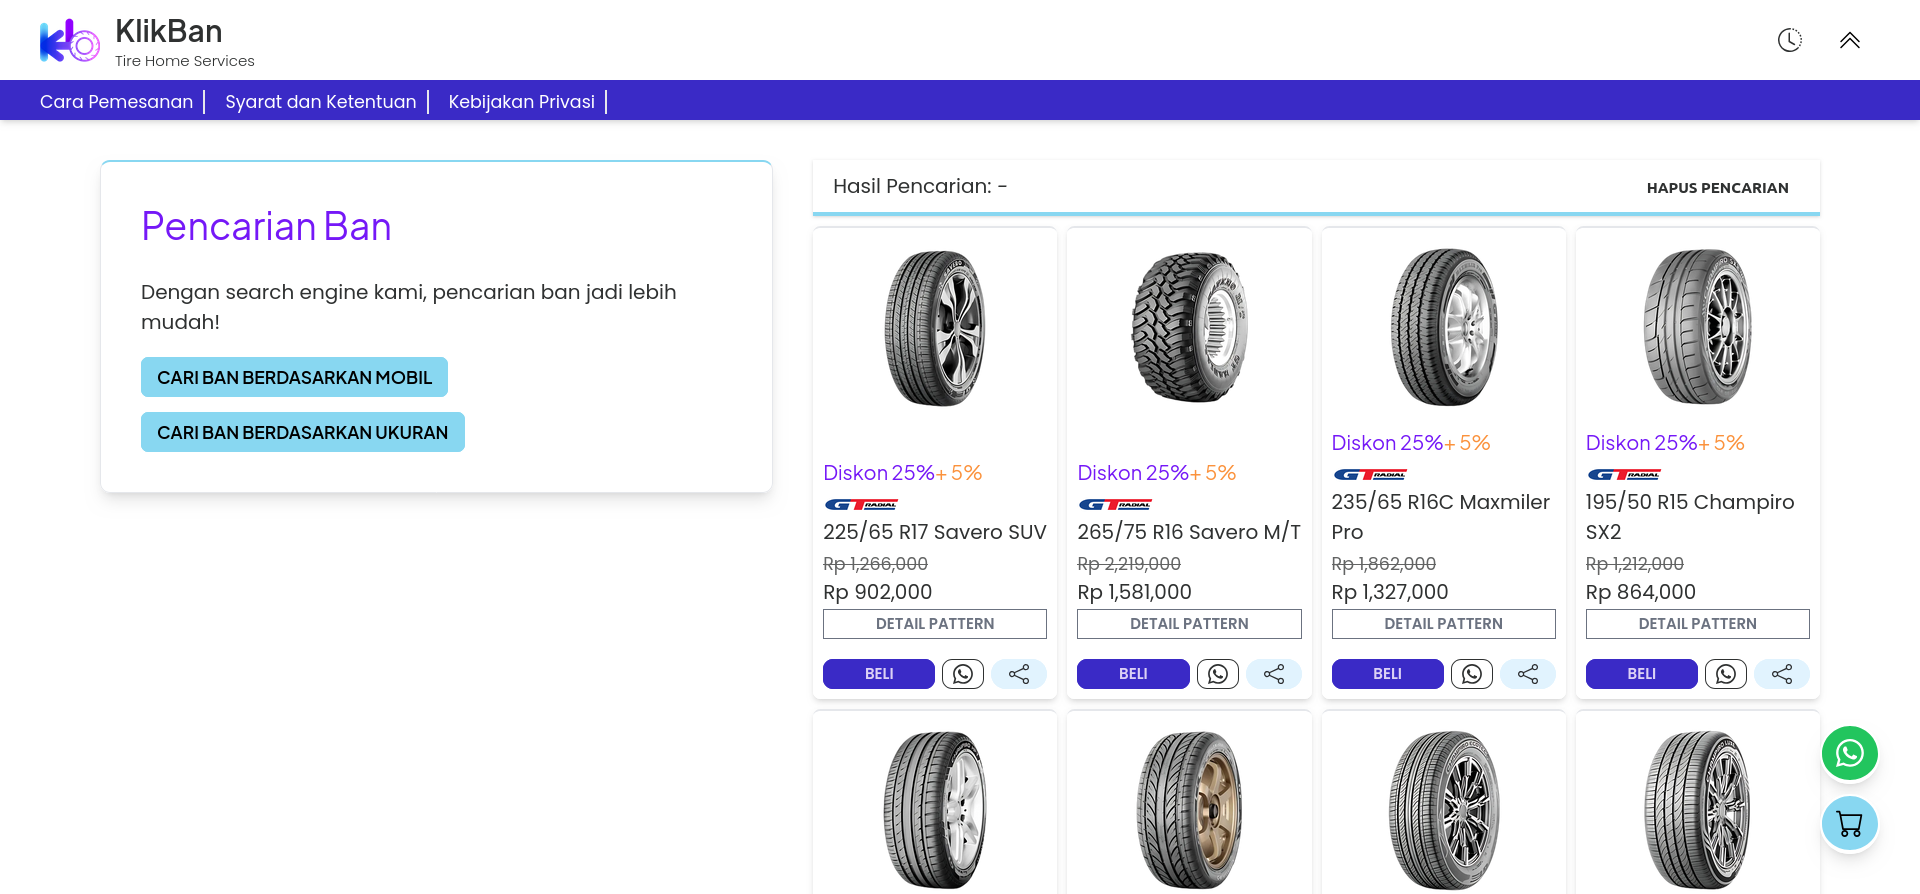Click 225/65 R17 Savero SUV product name

(x=935, y=532)
